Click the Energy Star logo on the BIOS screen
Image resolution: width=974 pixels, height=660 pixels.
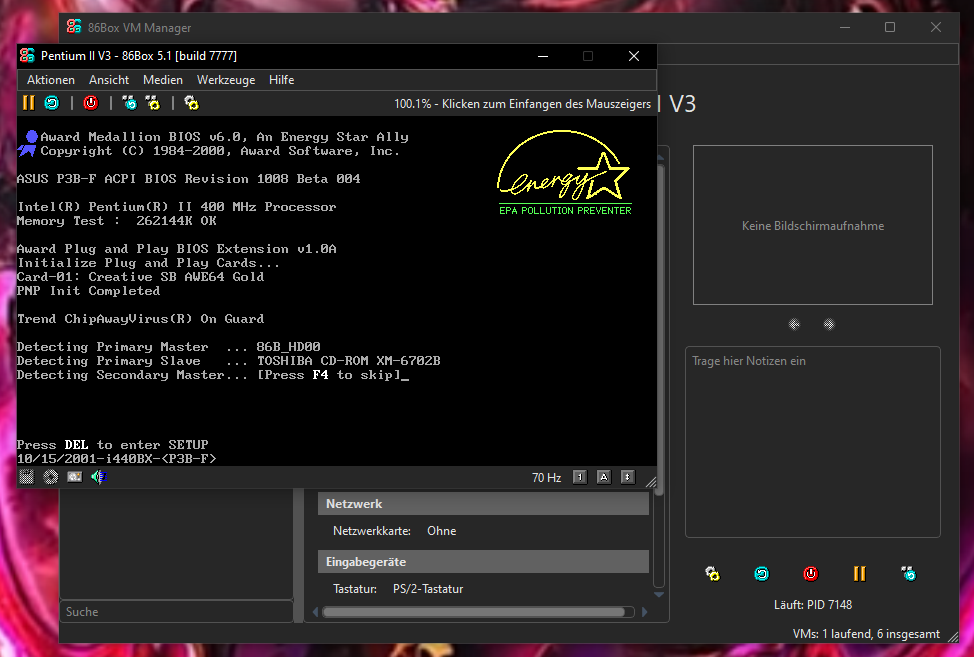point(565,173)
